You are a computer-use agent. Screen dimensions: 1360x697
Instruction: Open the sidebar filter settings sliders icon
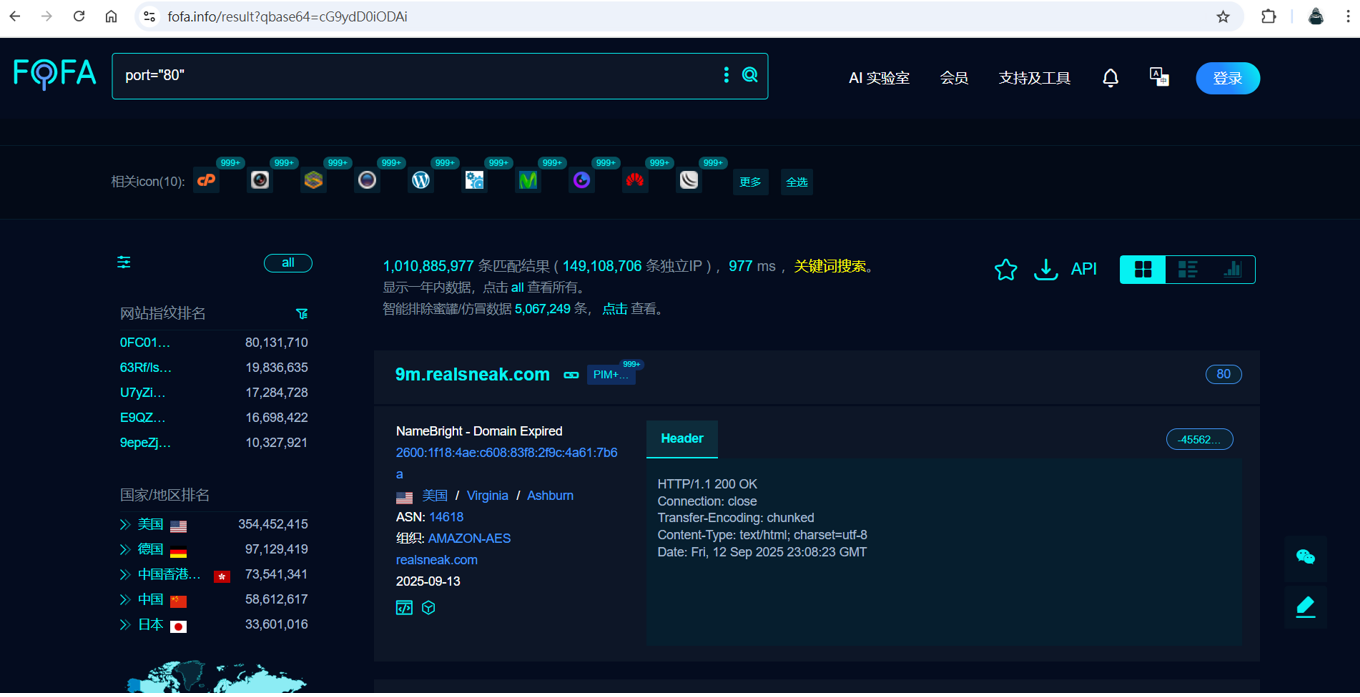124,262
